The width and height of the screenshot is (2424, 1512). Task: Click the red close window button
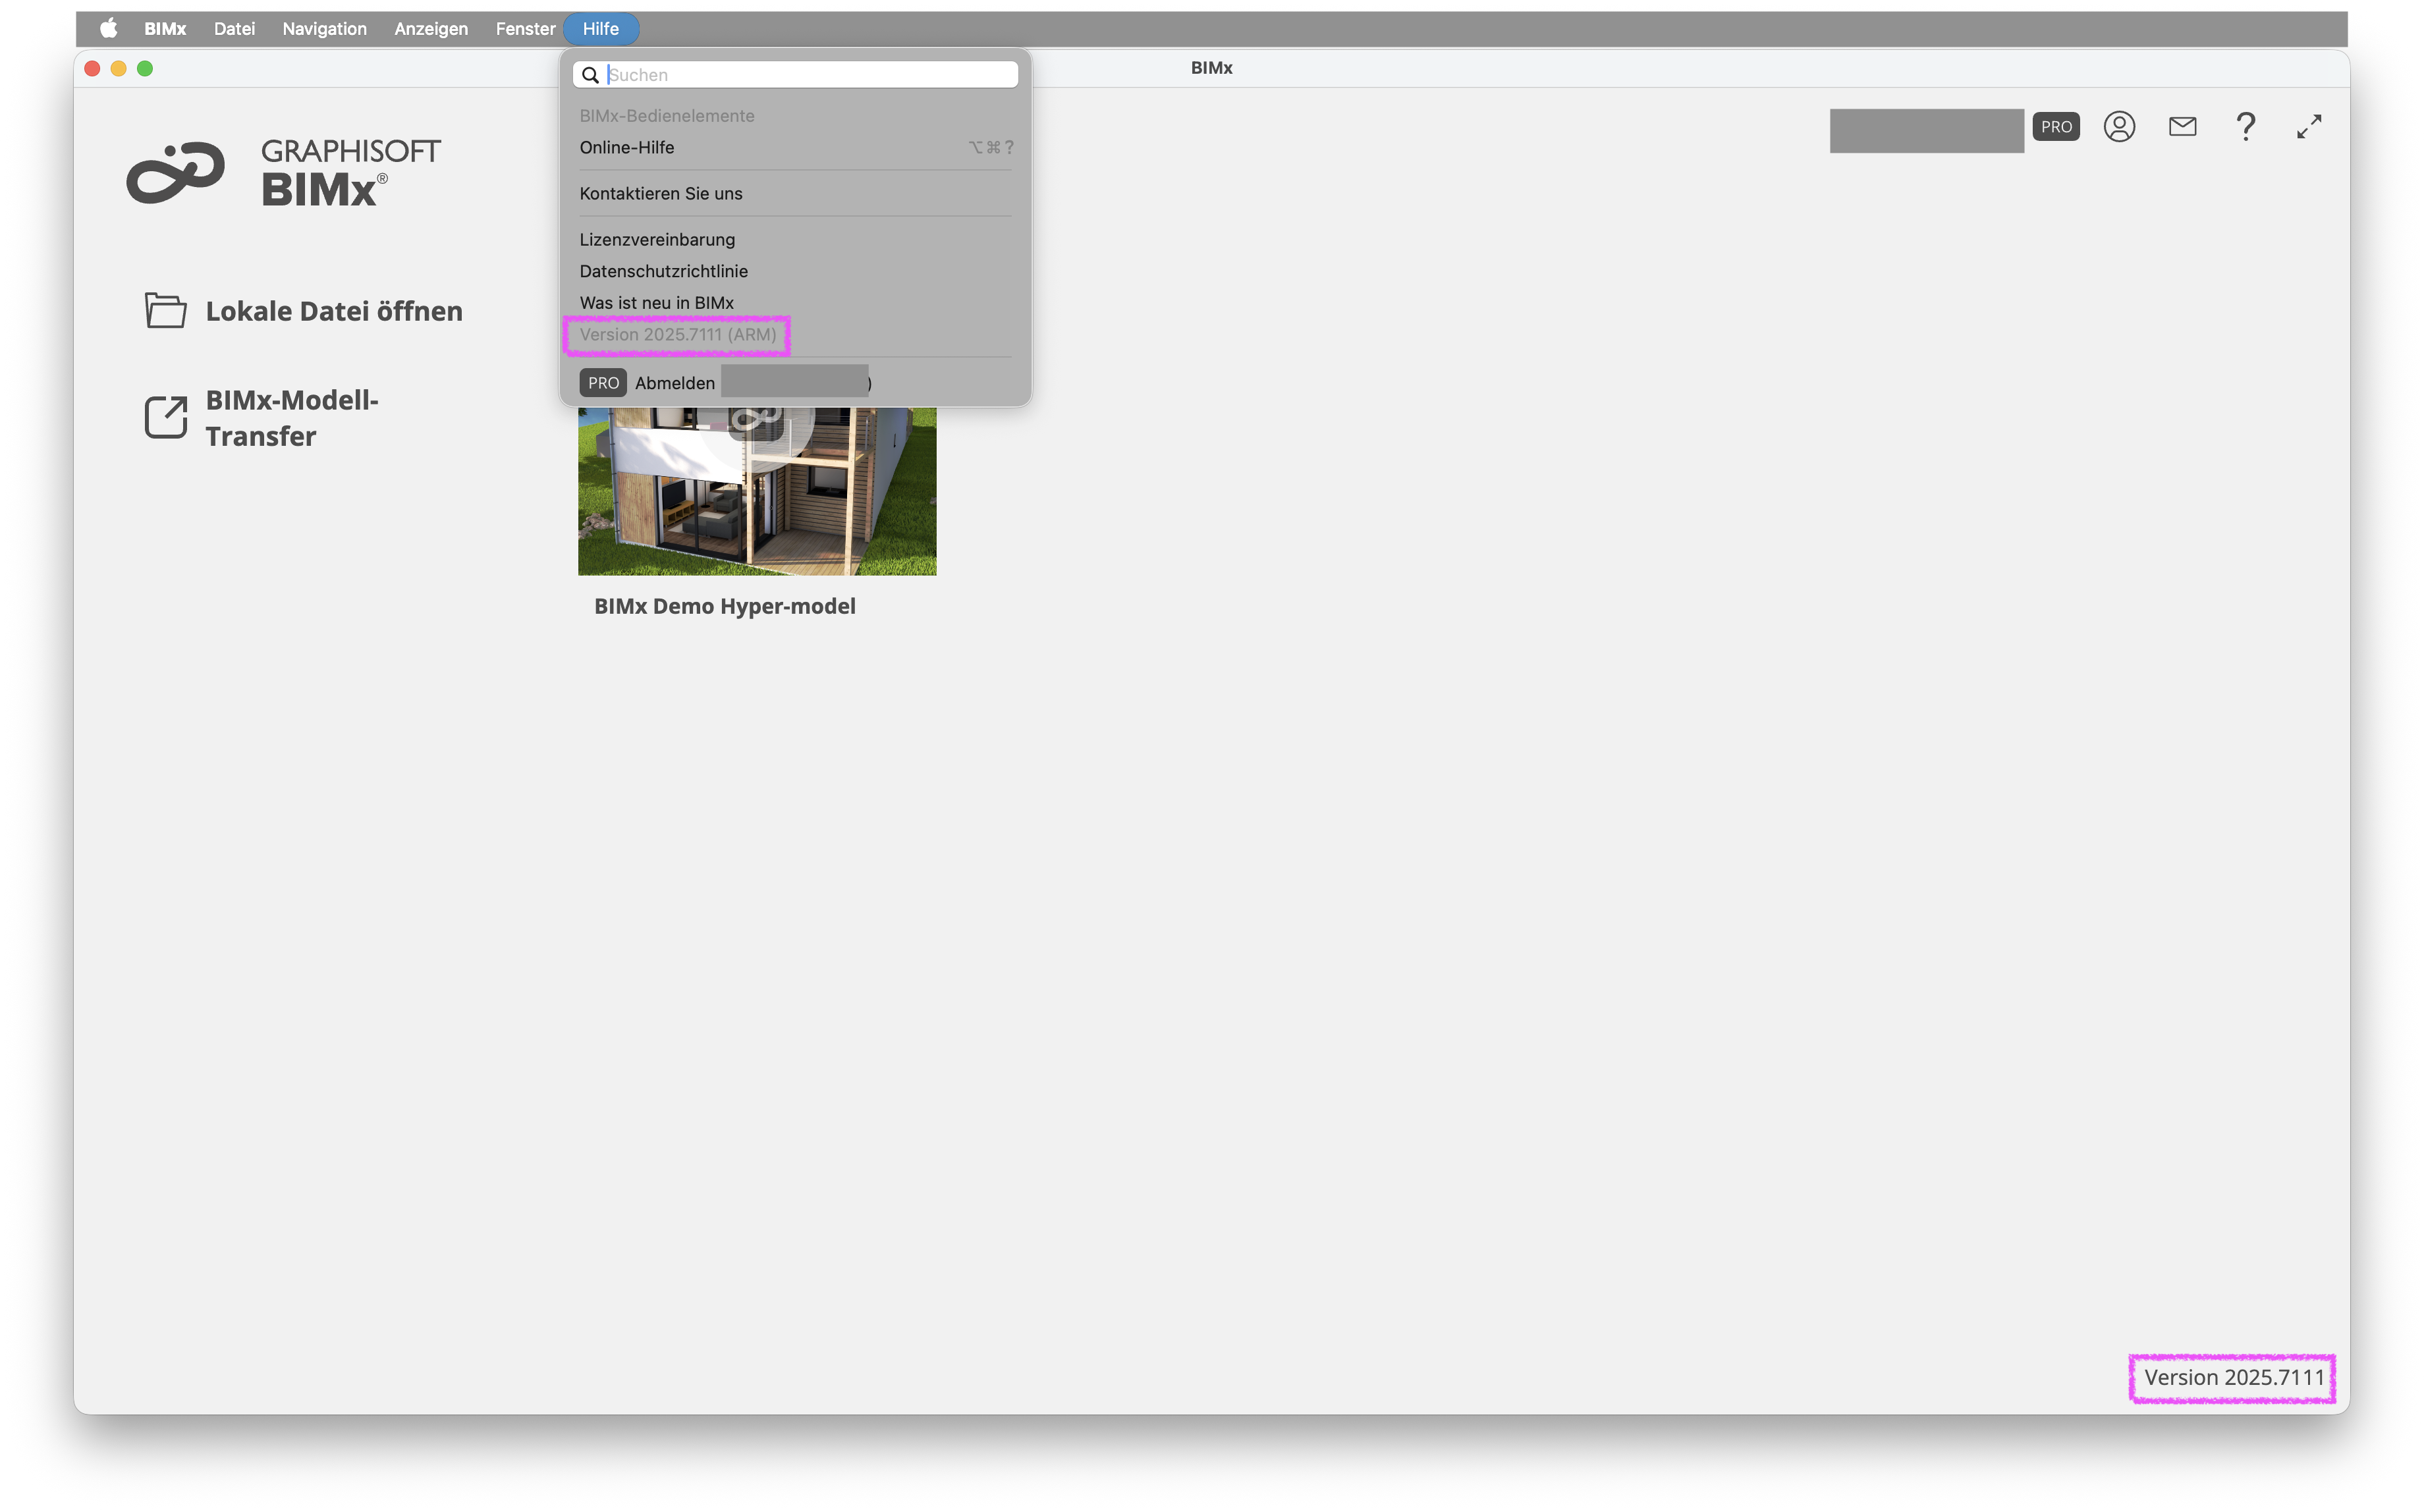click(92, 68)
